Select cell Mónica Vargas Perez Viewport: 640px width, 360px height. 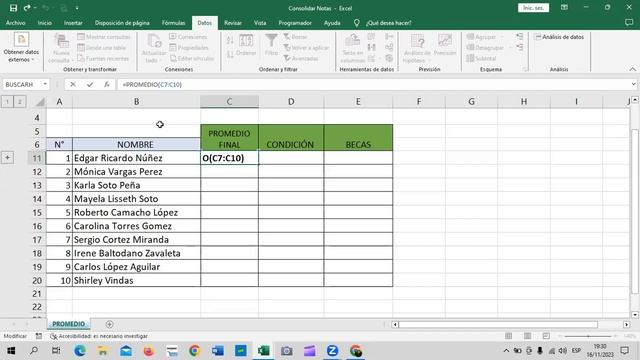136,171
